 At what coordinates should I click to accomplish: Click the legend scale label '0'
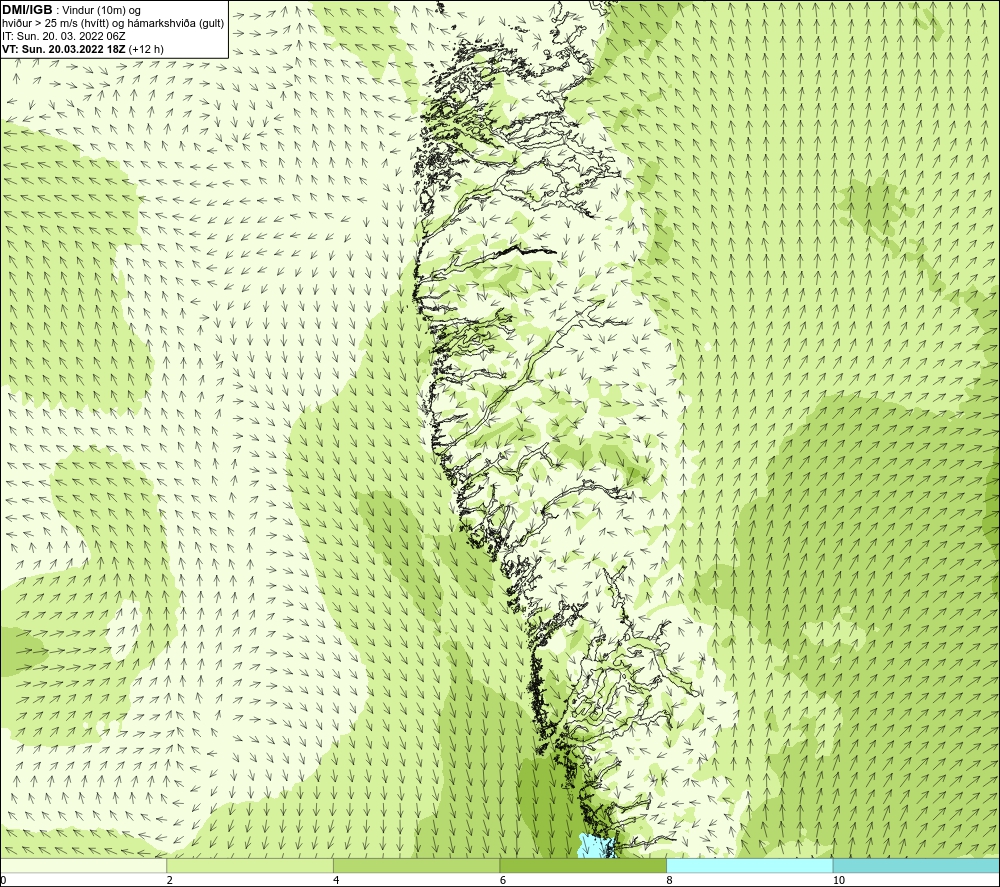click(3, 880)
